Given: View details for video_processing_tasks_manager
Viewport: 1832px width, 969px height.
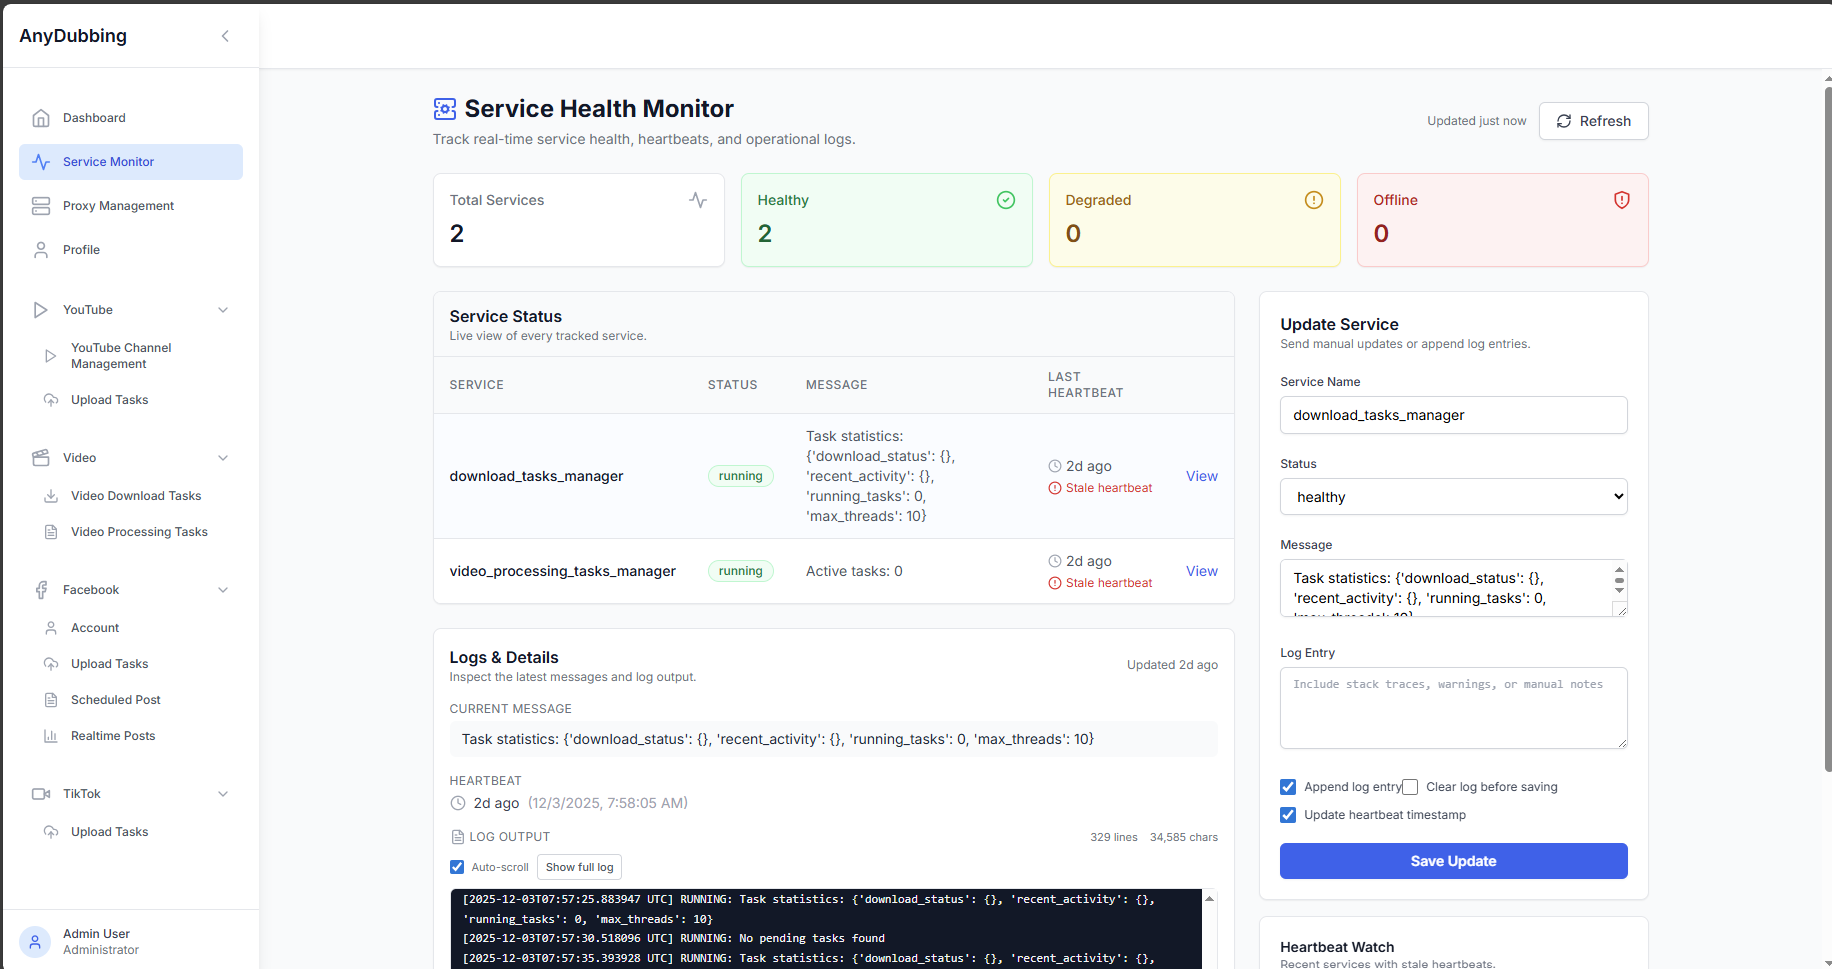Looking at the screenshot, I should tap(1201, 571).
